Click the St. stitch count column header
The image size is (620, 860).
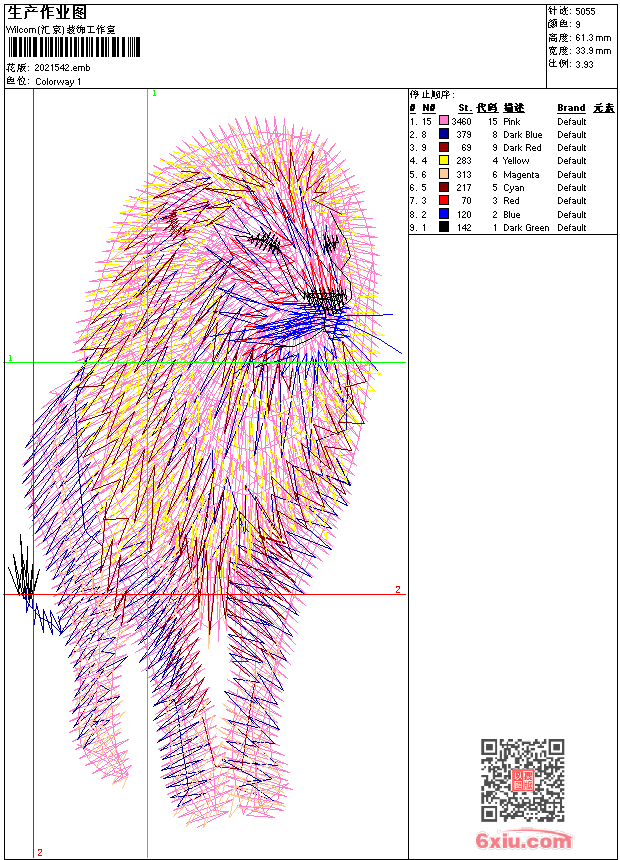(x=465, y=108)
